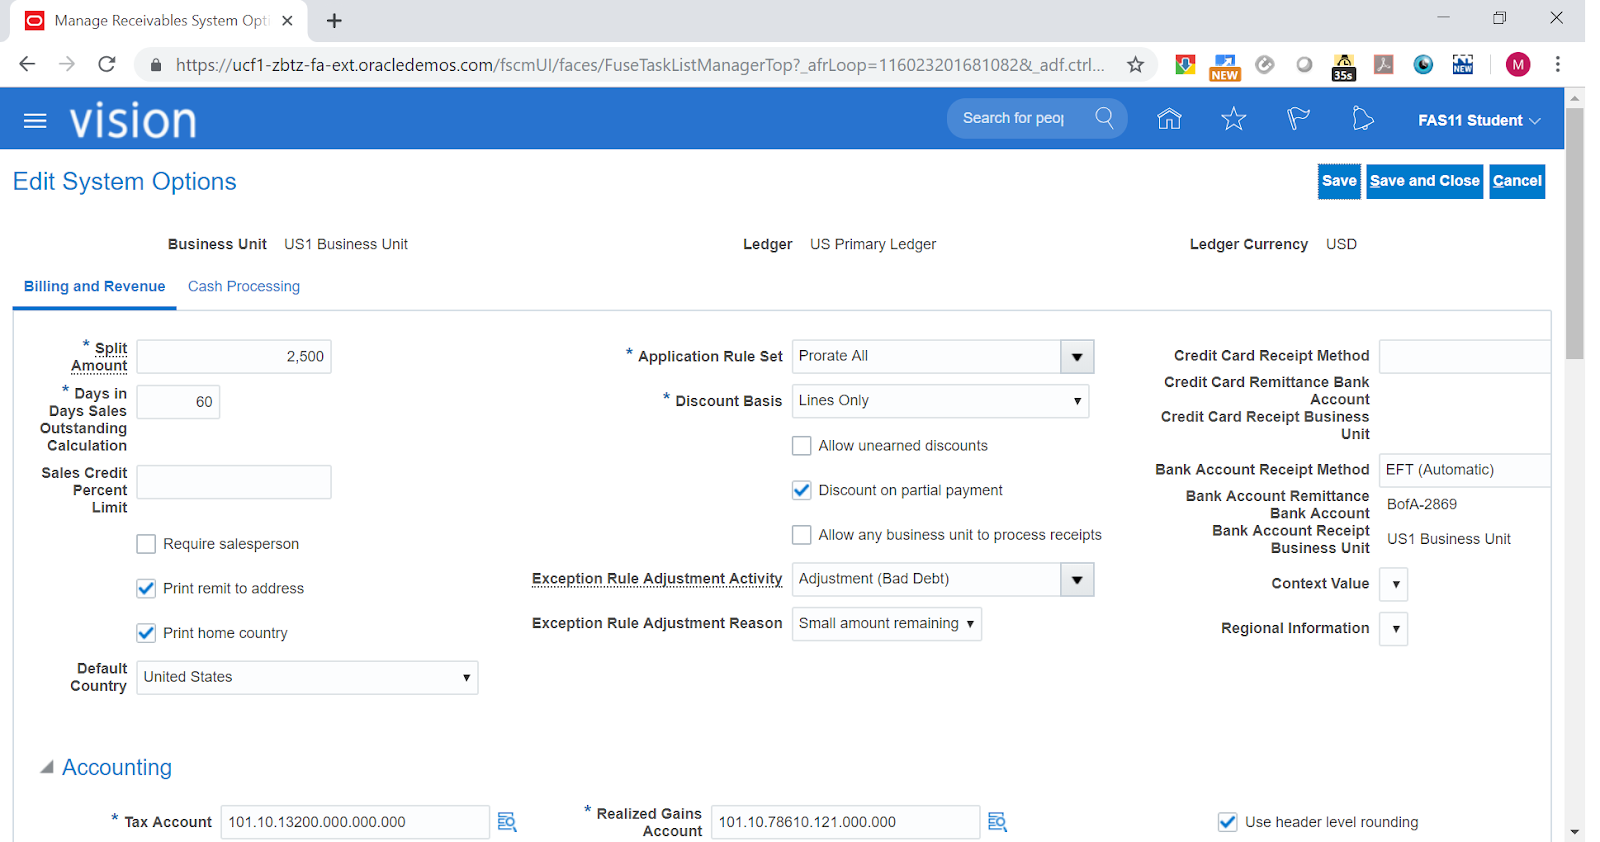Check Allow any business unit to process receipts
This screenshot has height=842, width=1600.
point(801,535)
